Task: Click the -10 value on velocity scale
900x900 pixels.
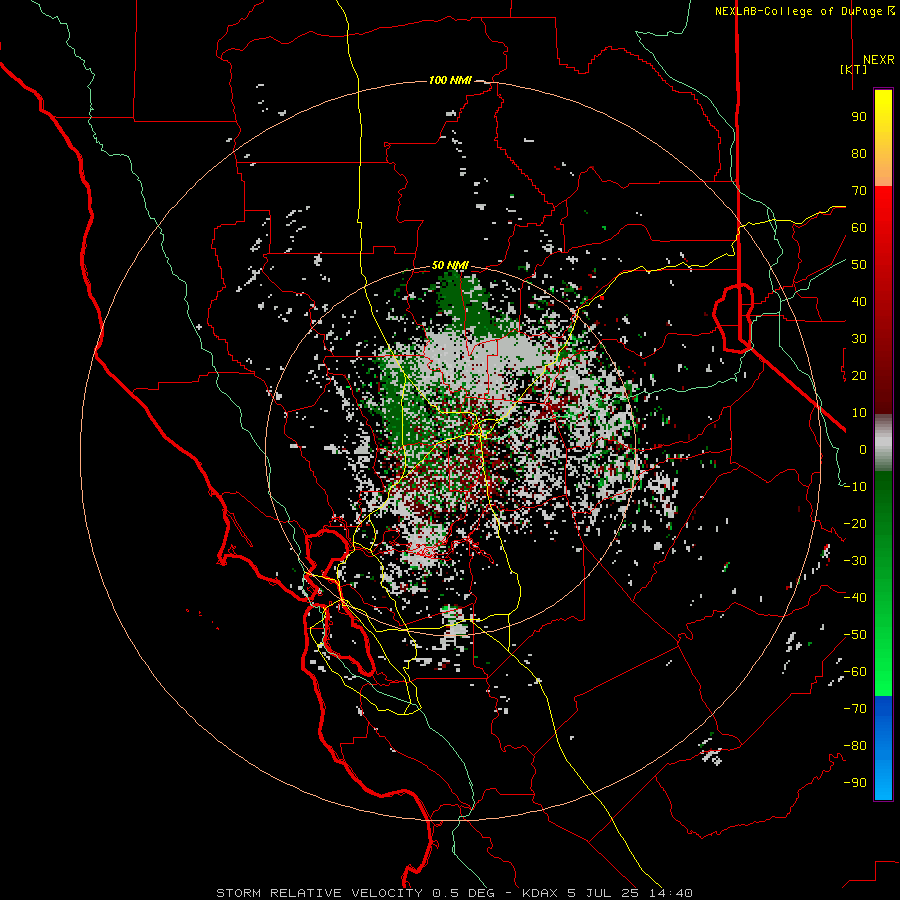Action: pos(855,487)
